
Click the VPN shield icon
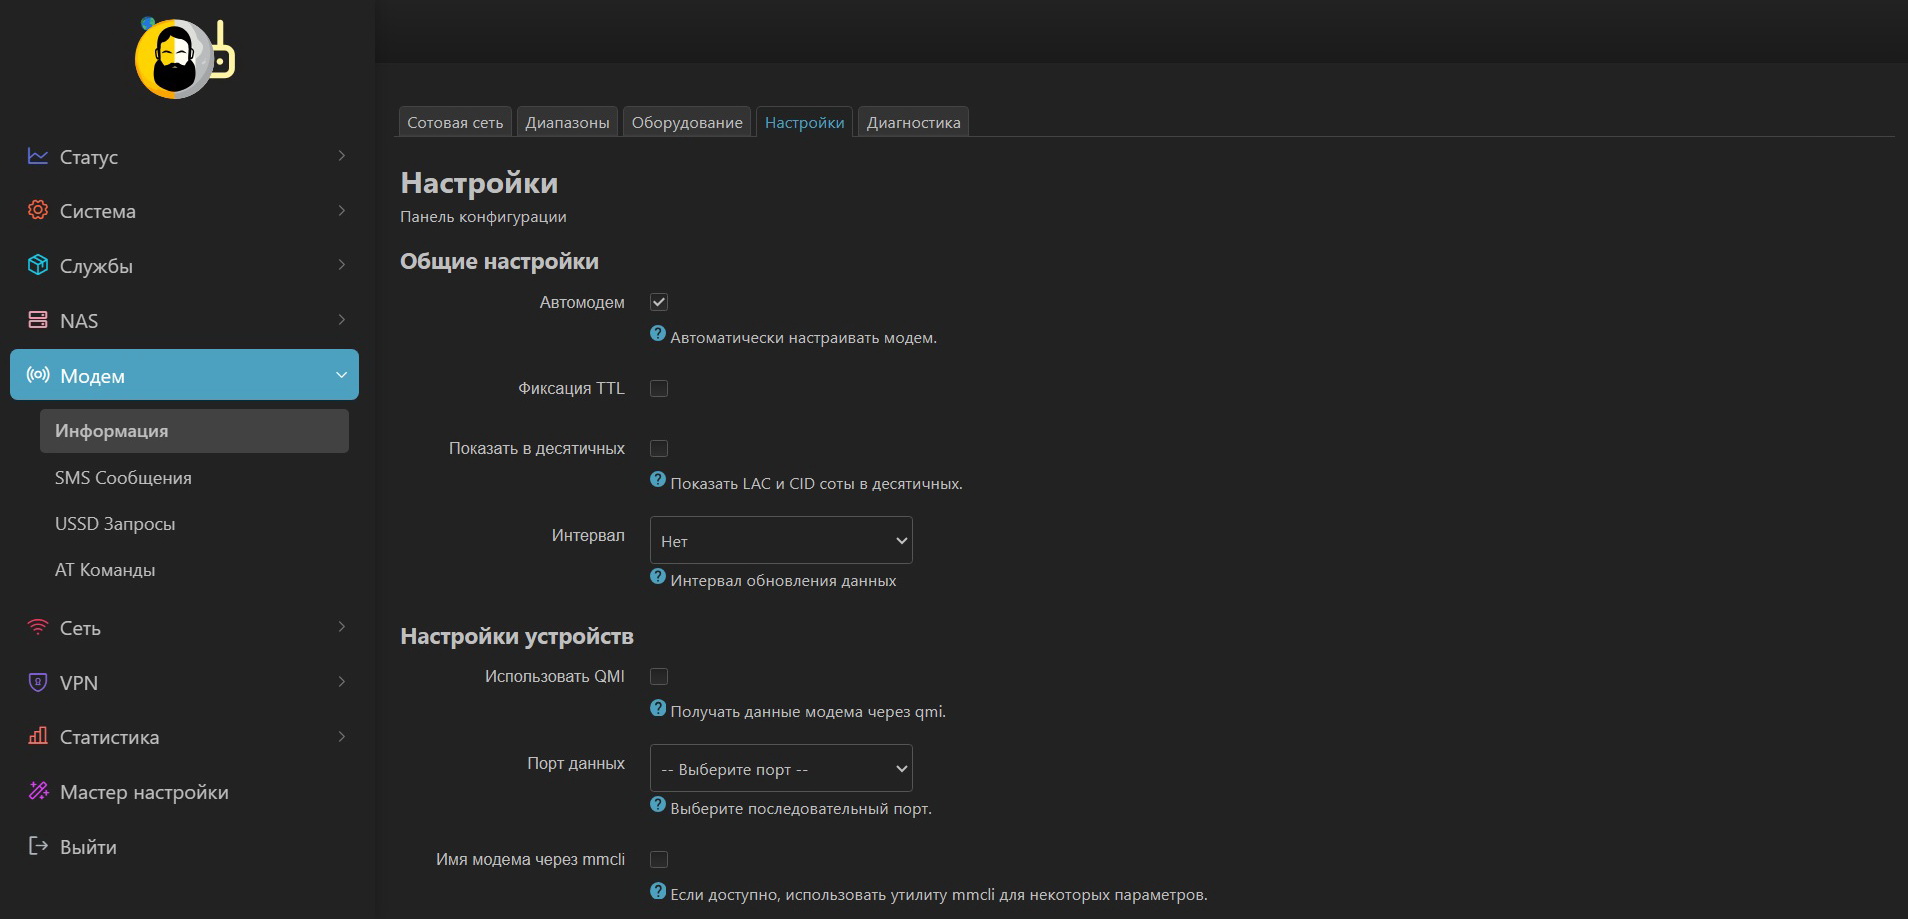[38, 682]
